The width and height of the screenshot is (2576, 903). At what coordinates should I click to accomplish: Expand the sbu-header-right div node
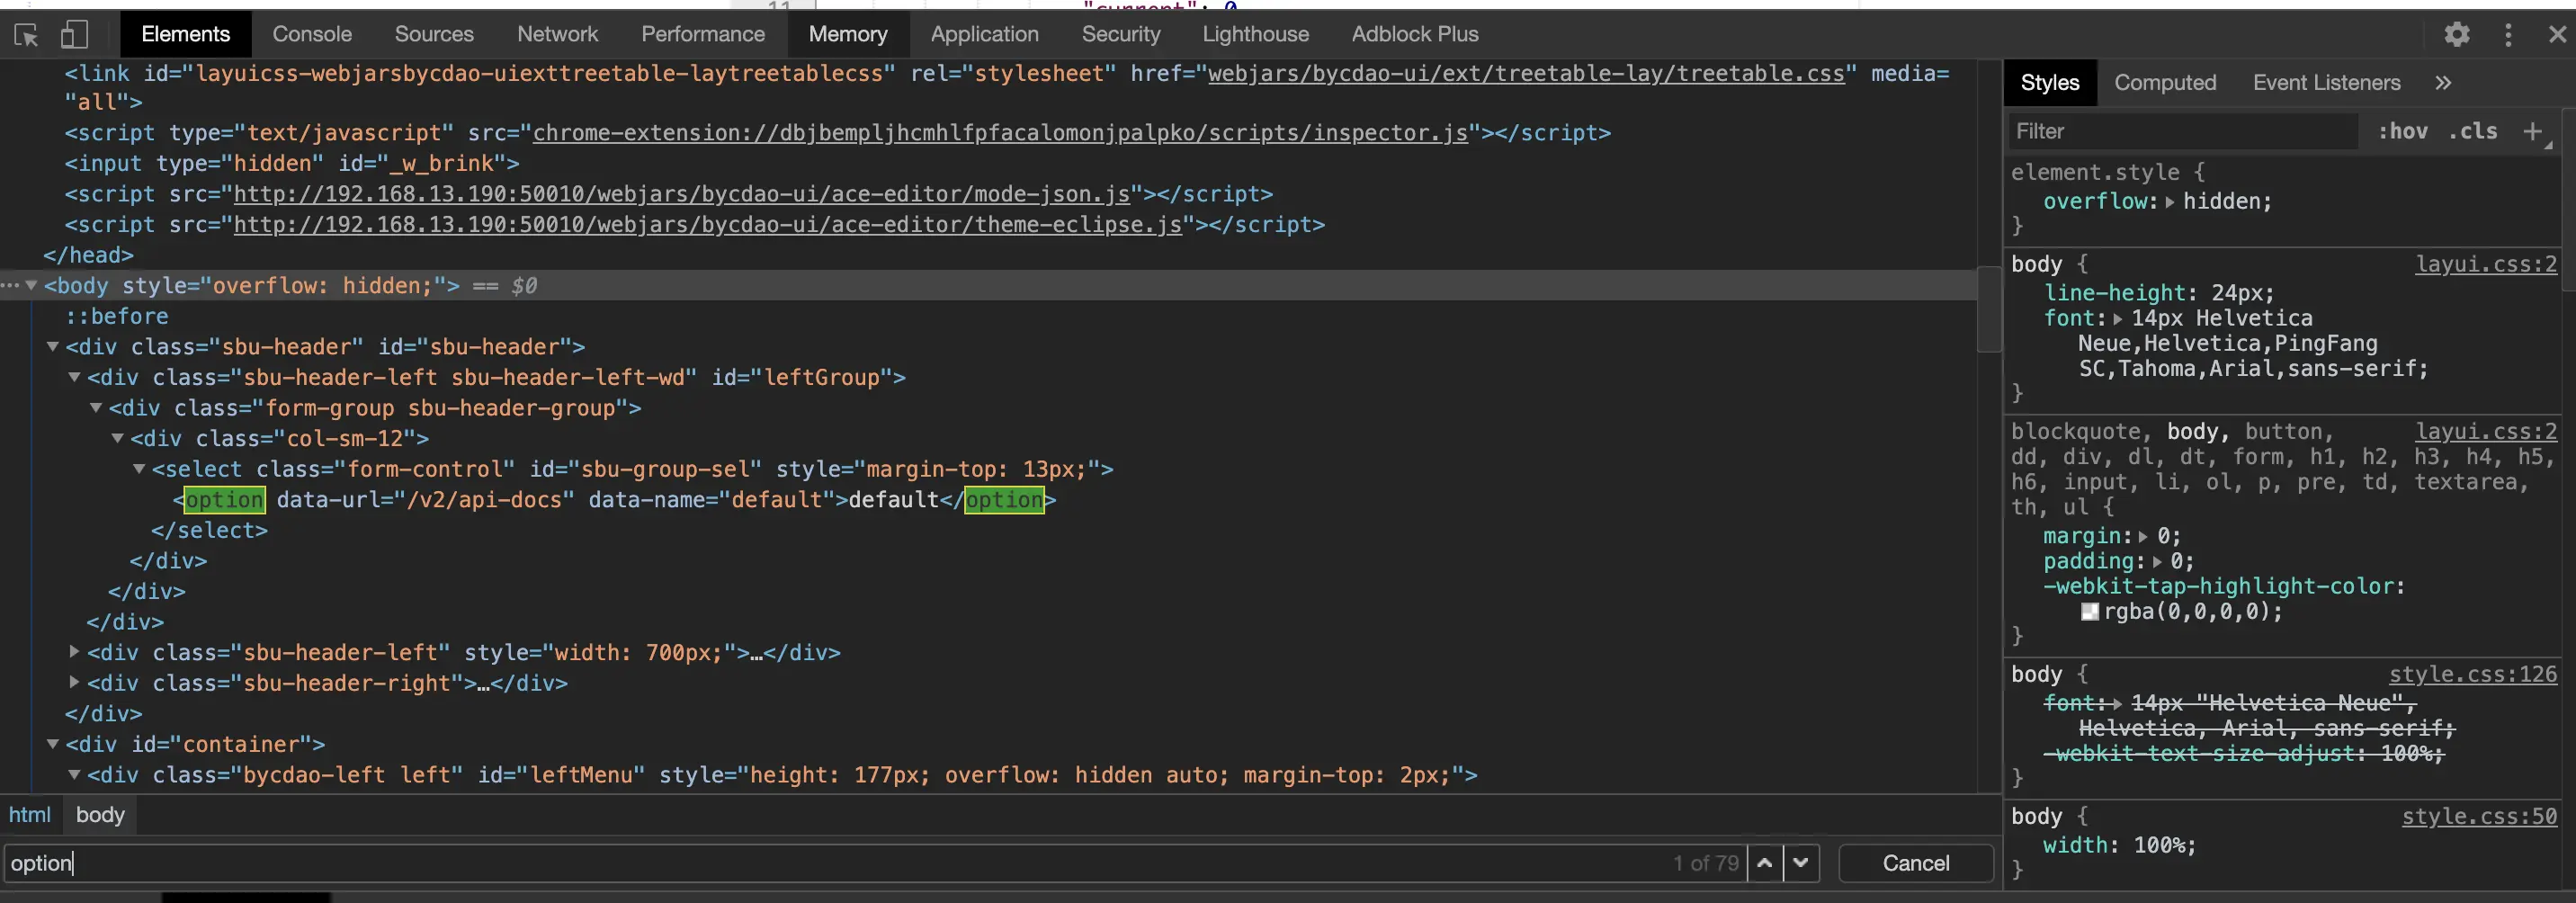tap(74, 682)
